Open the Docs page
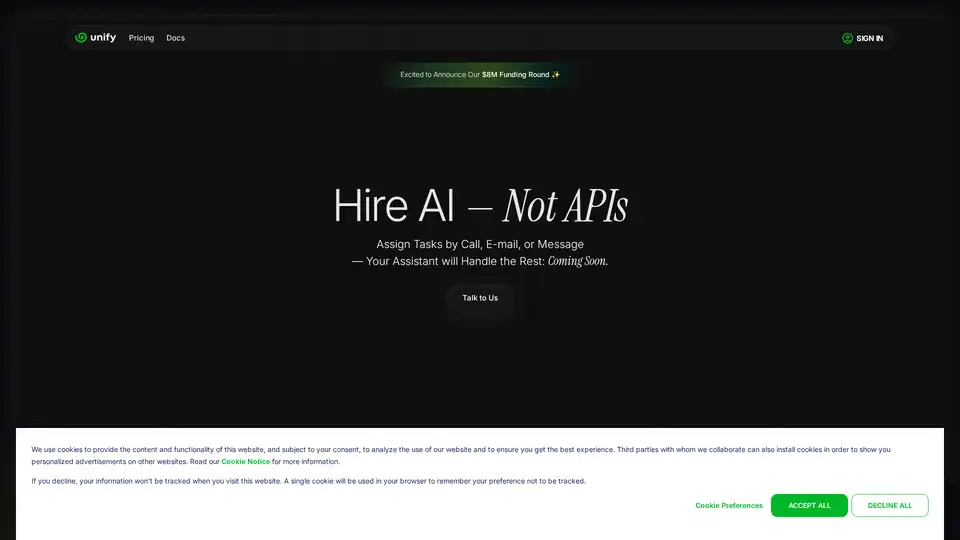 pyautogui.click(x=175, y=38)
